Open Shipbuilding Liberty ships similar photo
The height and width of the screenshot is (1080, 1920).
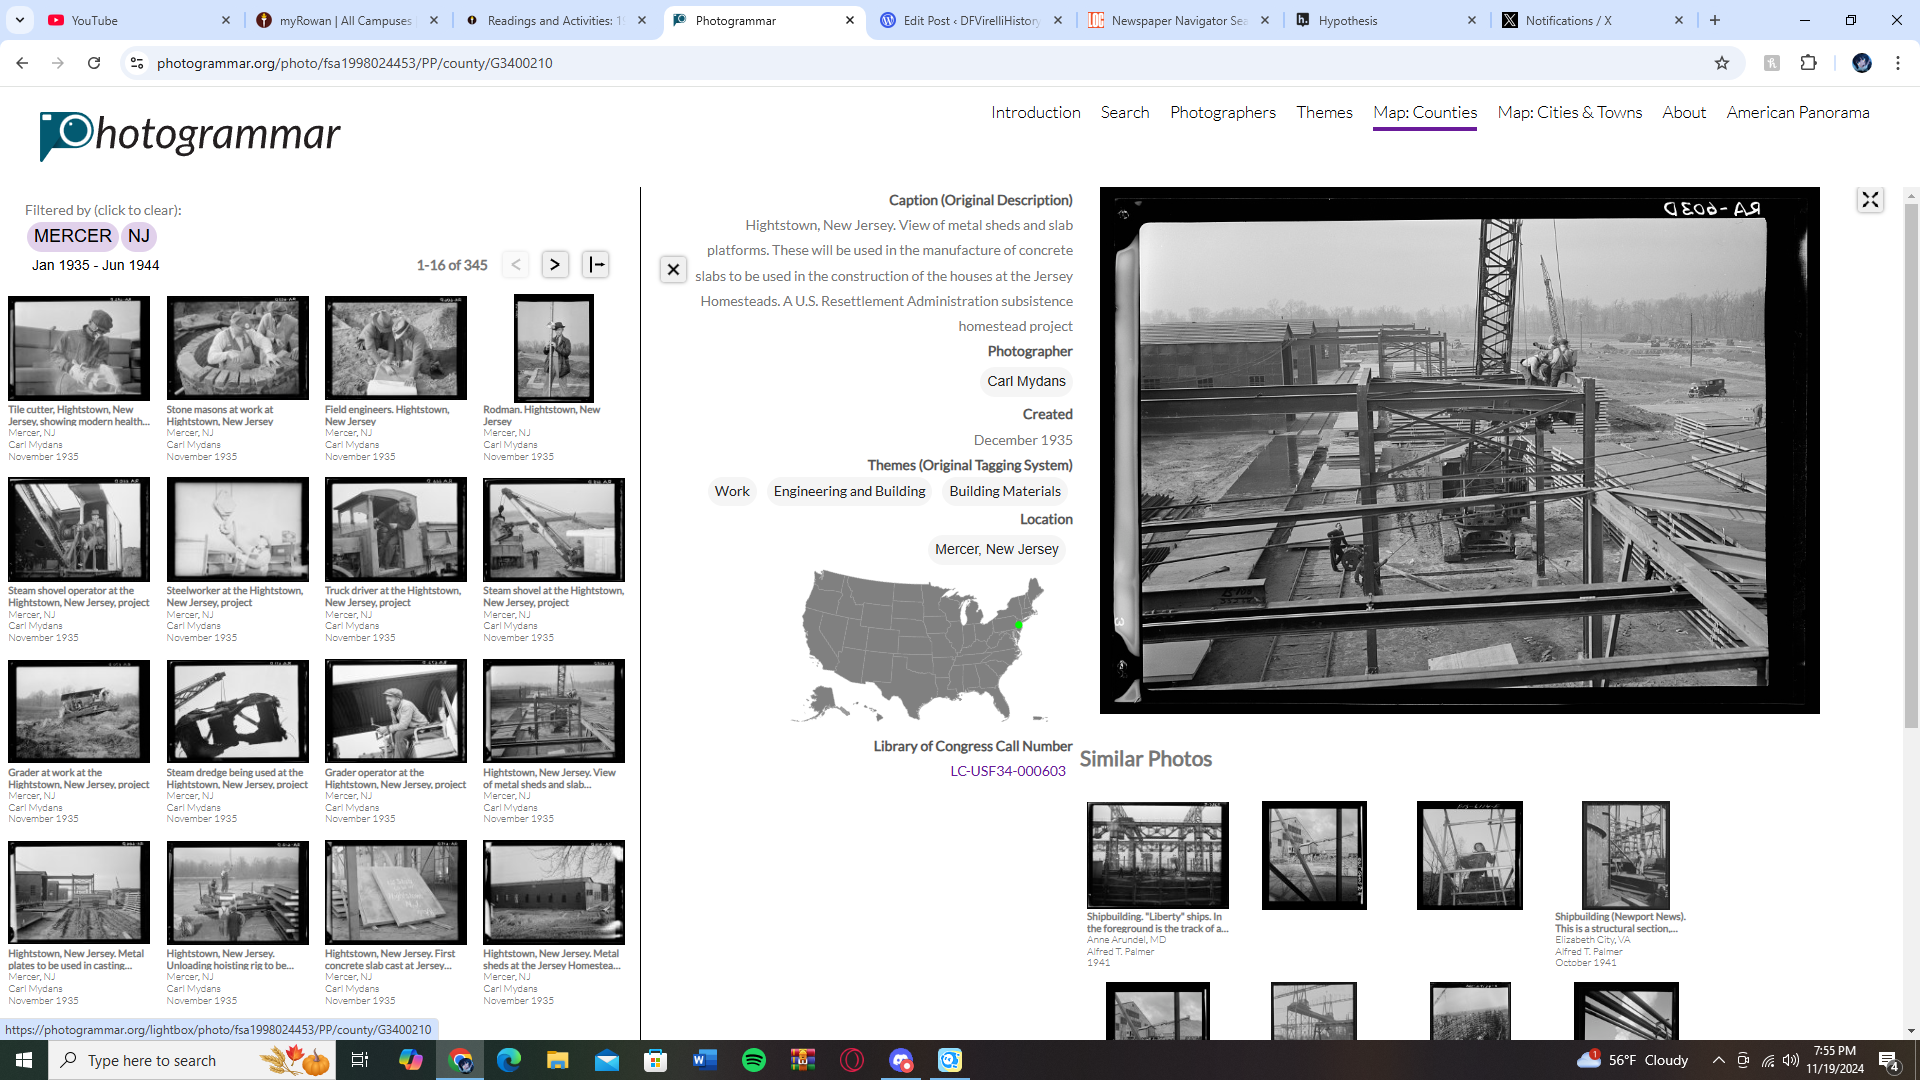(1157, 855)
